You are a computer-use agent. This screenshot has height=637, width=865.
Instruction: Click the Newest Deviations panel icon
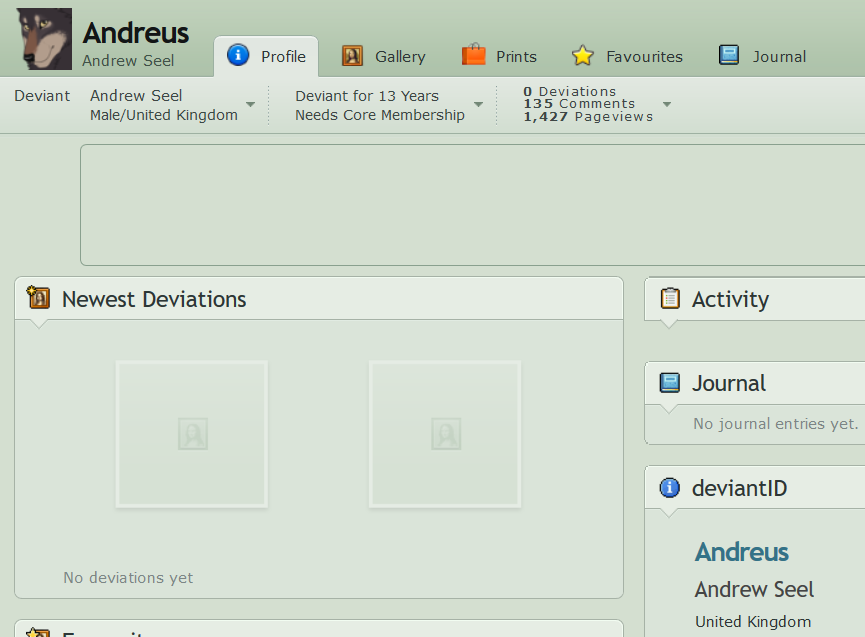tap(38, 298)
